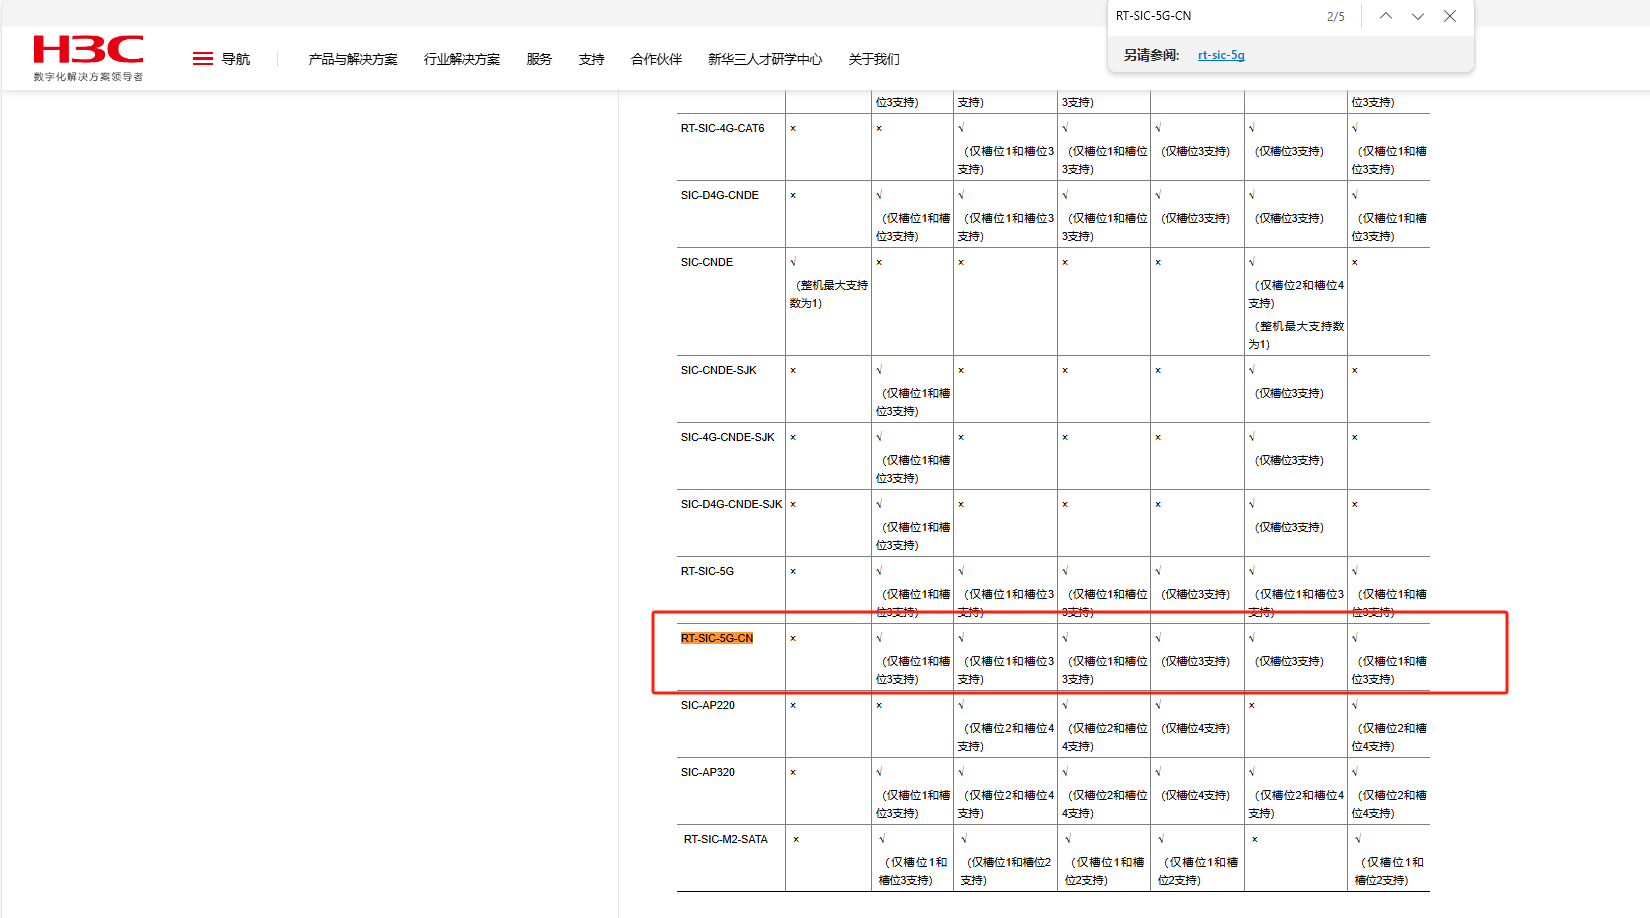Focus the find-in-page search field
Image resolution: width=1650 pixels, height=918 pixels.
tap(1210, 16)
